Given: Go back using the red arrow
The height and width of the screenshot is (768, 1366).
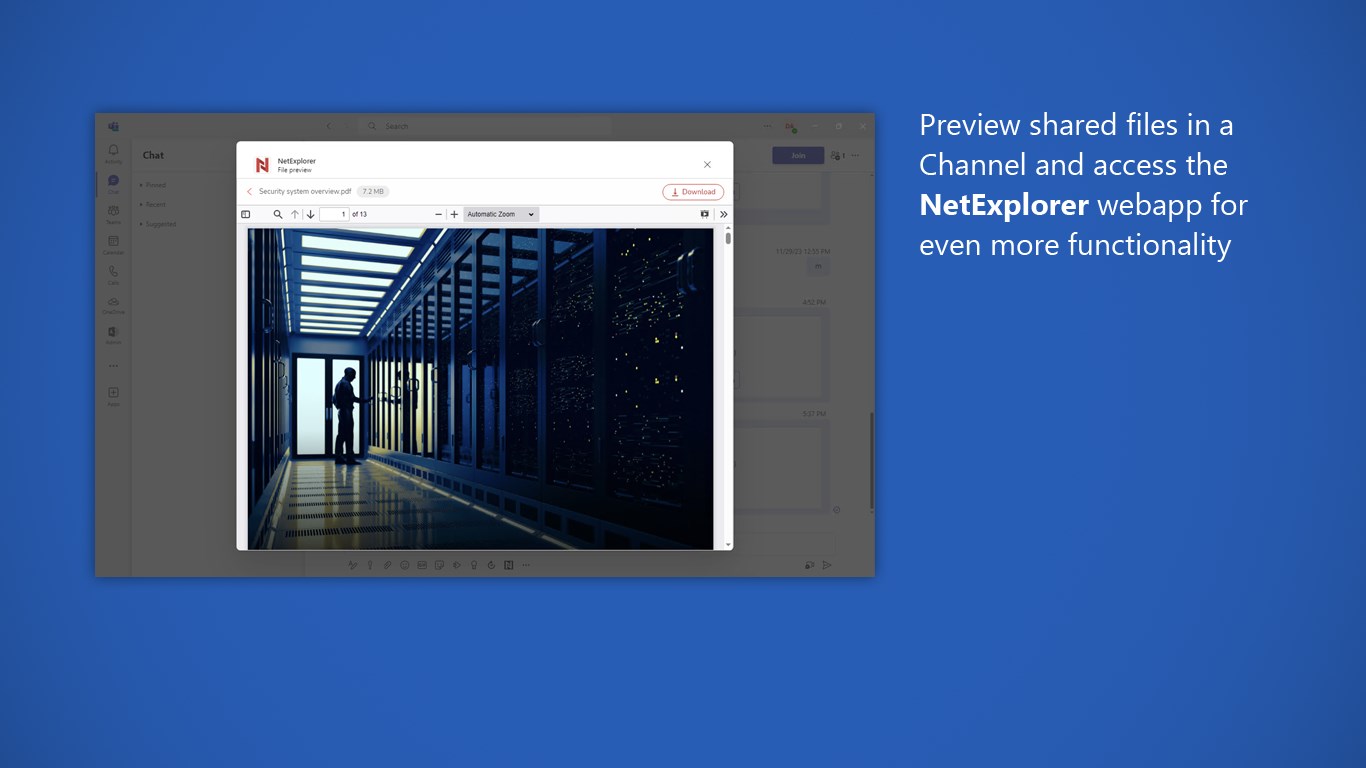Looking at the screenshot, I should [x=249, y=191].
